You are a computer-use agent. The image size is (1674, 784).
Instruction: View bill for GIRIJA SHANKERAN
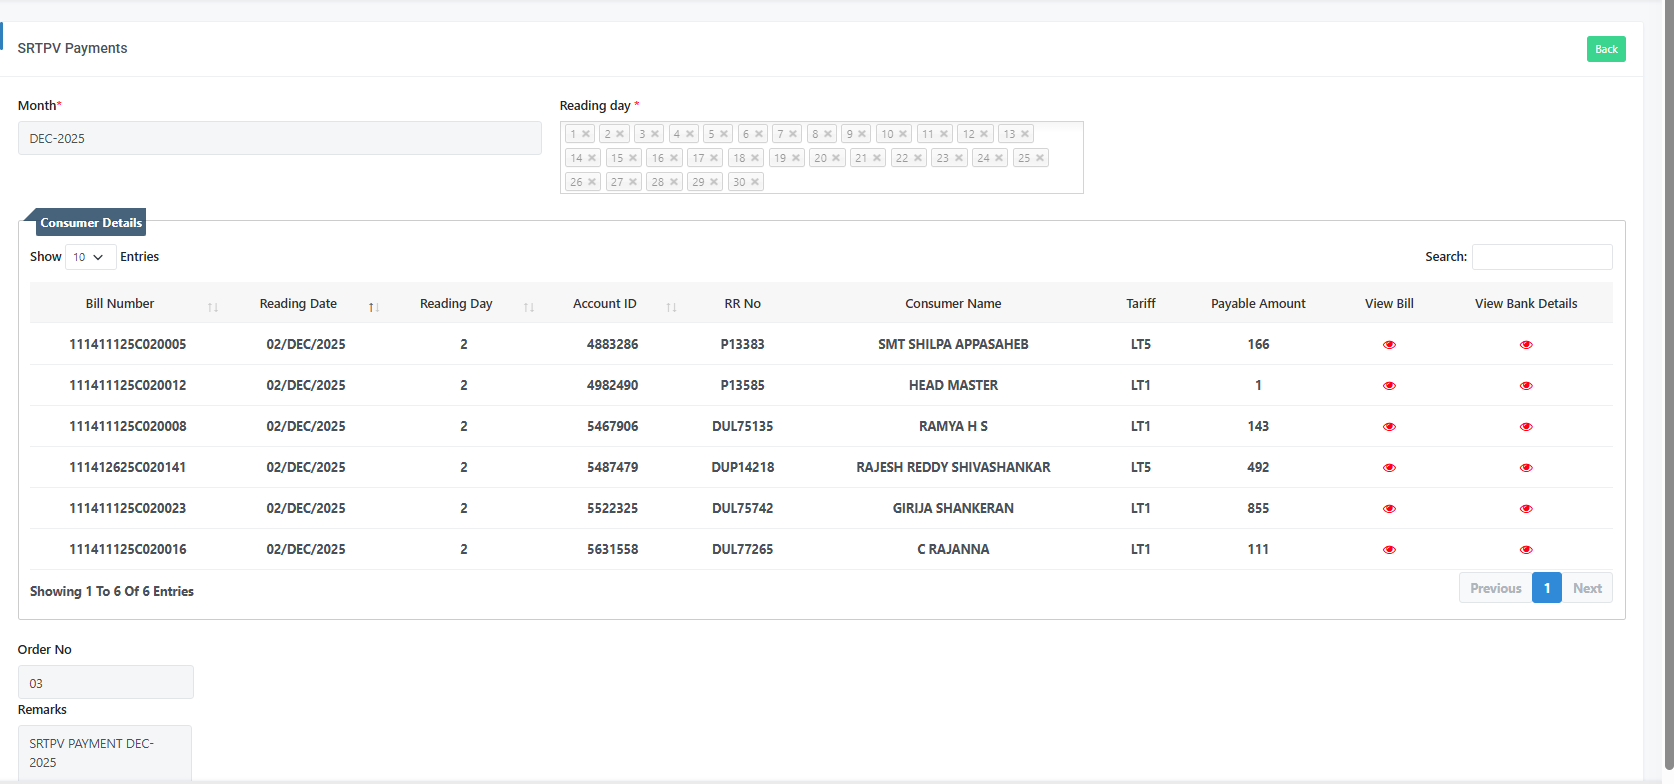[1389, 509]
